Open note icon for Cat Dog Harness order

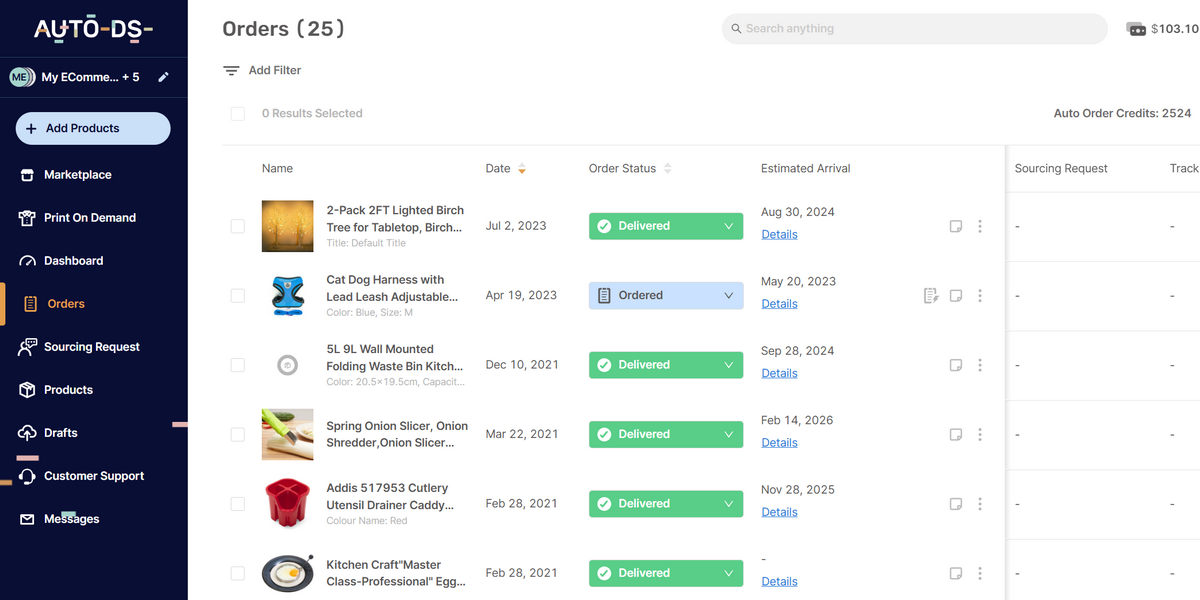point(956,296)
